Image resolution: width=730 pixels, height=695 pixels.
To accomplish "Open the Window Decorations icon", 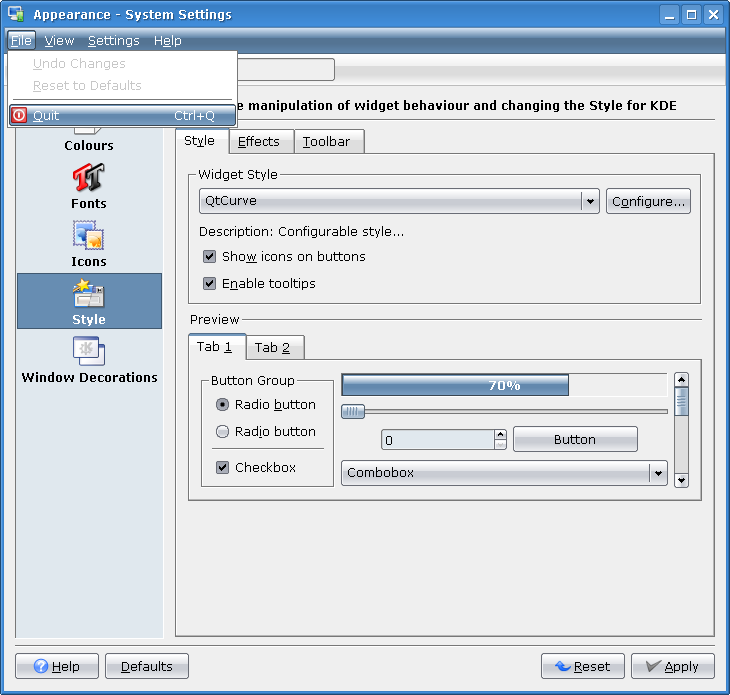I will pyautogui.click(x=89, y=359).
